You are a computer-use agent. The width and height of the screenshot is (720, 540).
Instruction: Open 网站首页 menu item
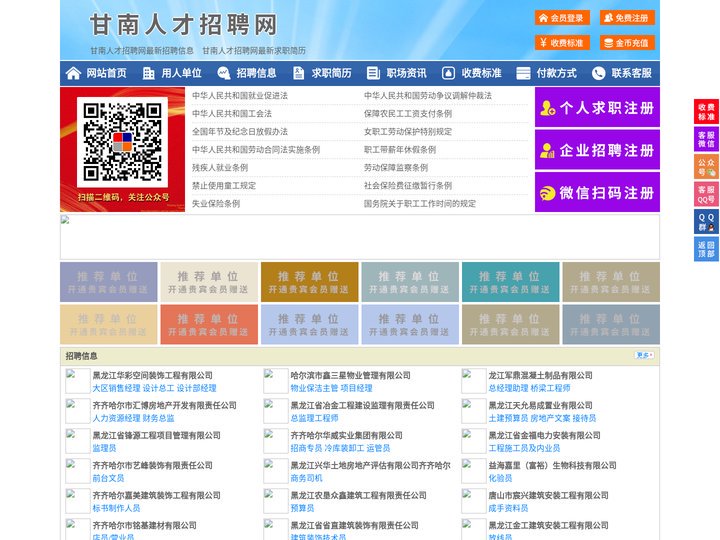coord(107,73)
